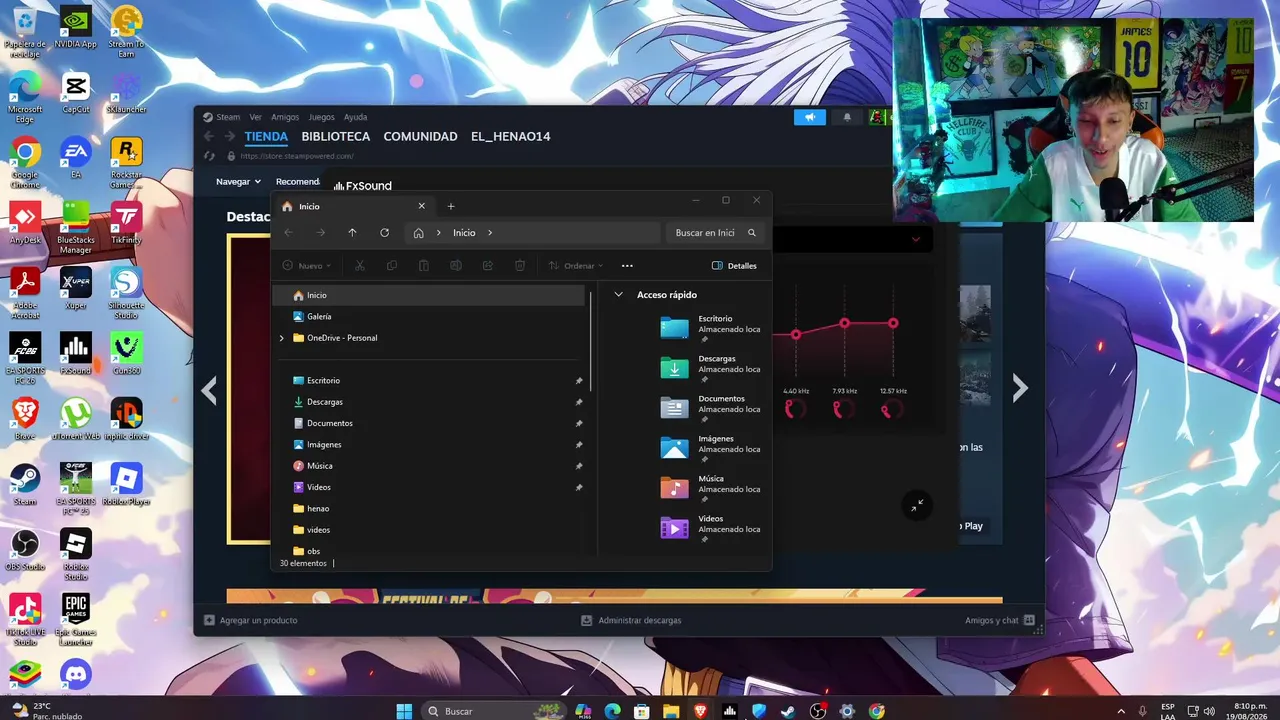This screenshot has height=720, width=1280.
Task: Unpin Escritorio in the navigation pane
Action: (579, 381)
